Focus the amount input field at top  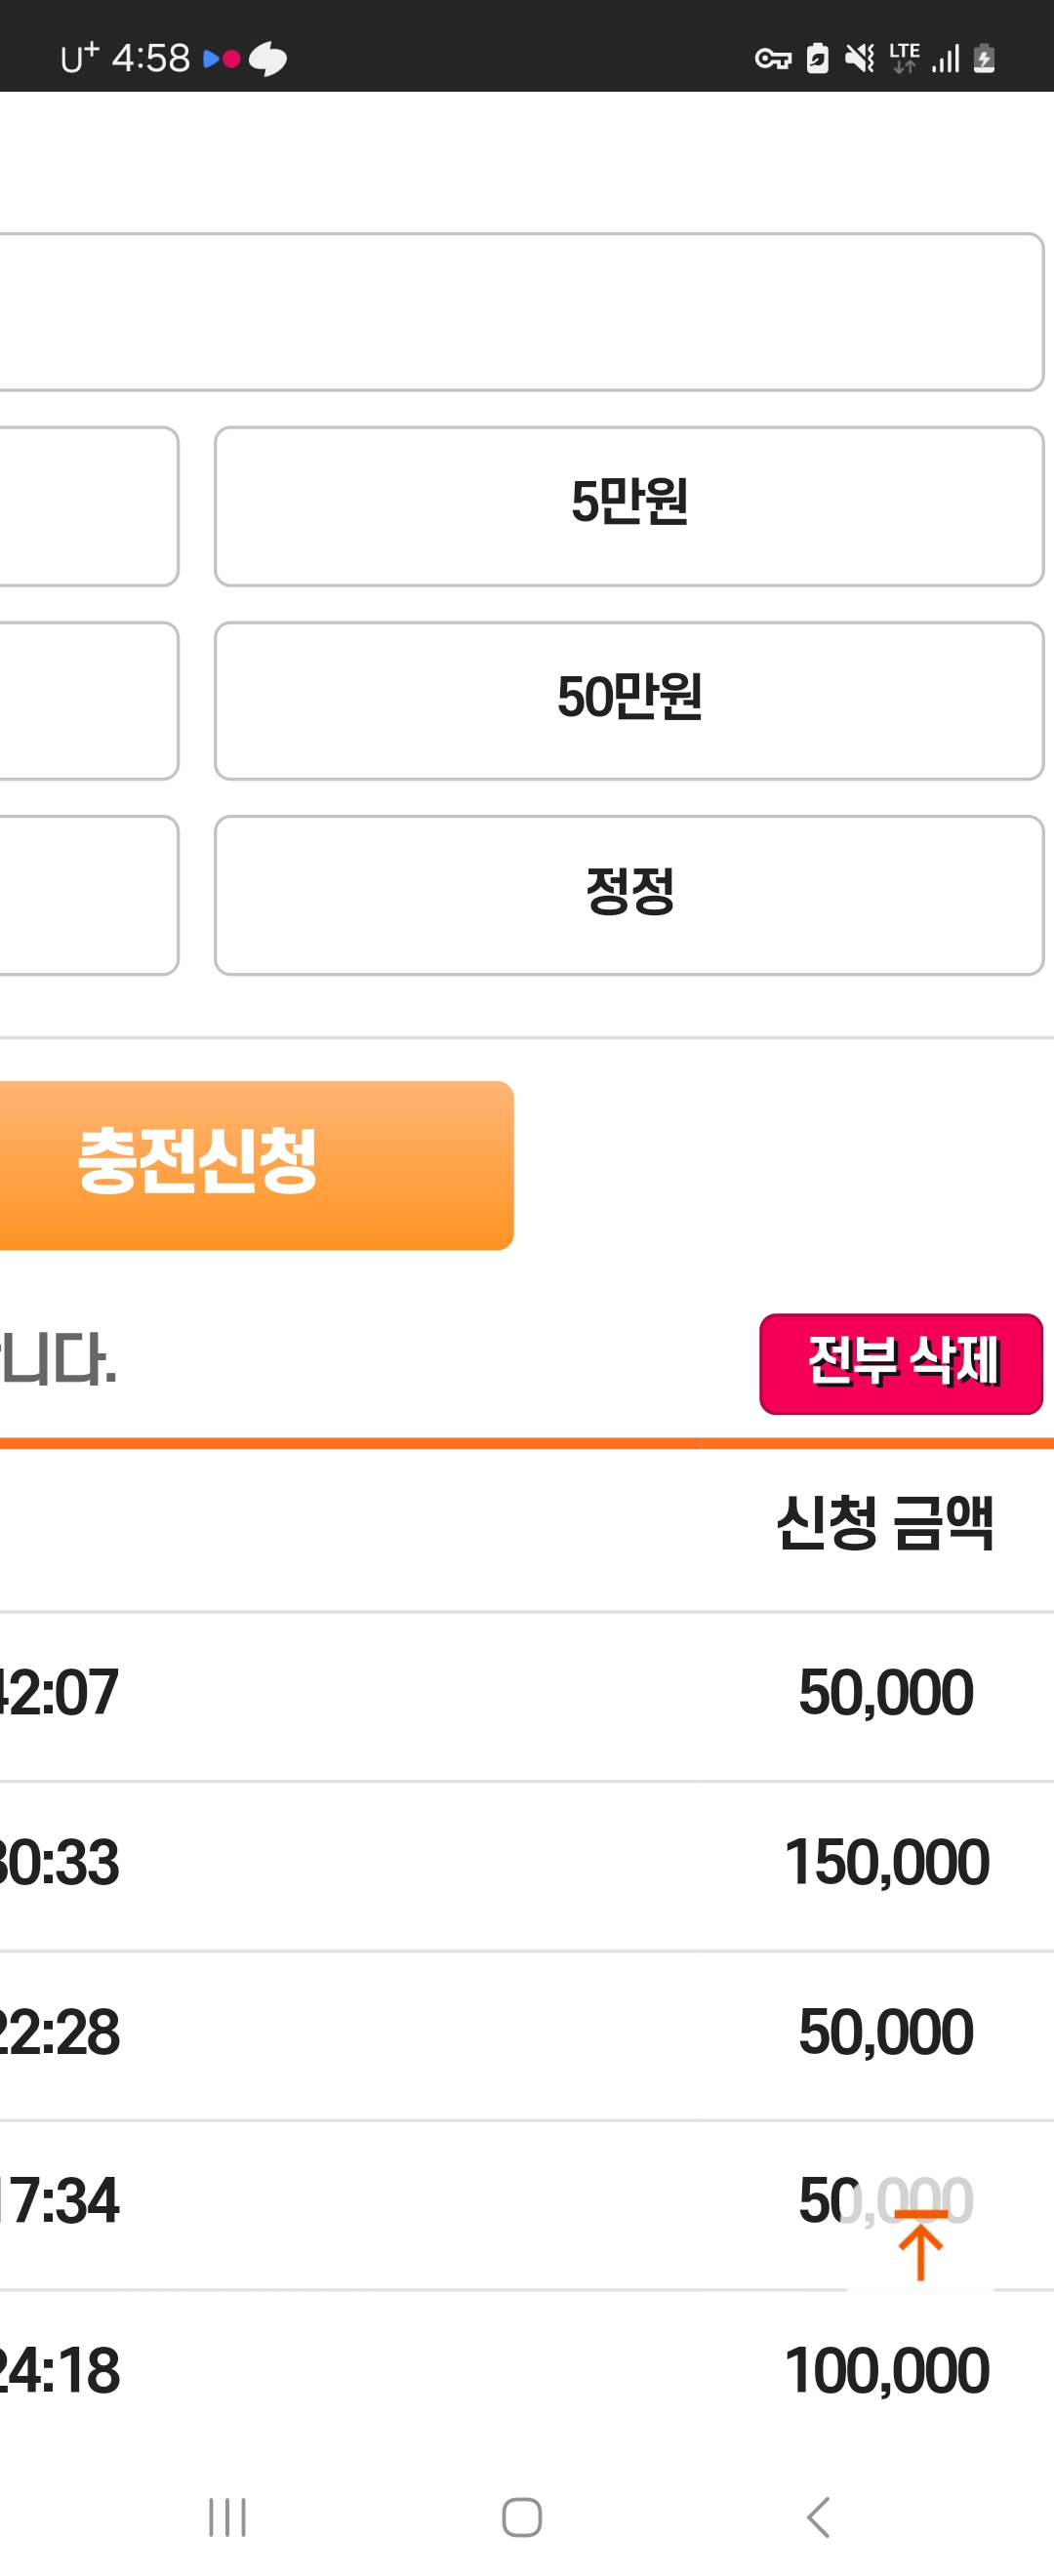pyautogui.click(x=521, y=312)
